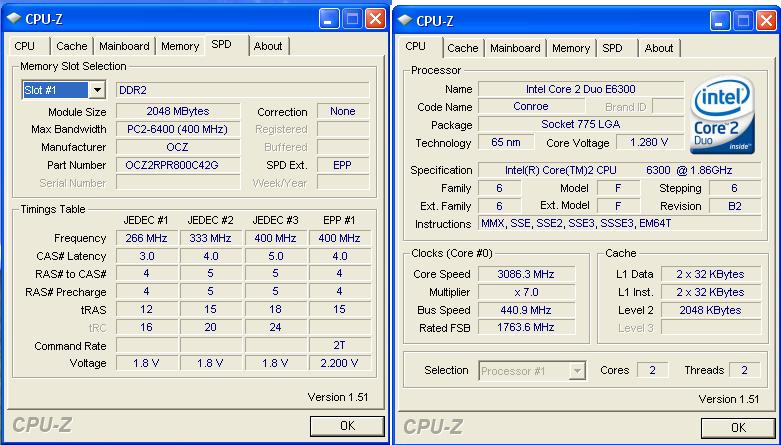Click the technology value 65 nm

[506, 142]
